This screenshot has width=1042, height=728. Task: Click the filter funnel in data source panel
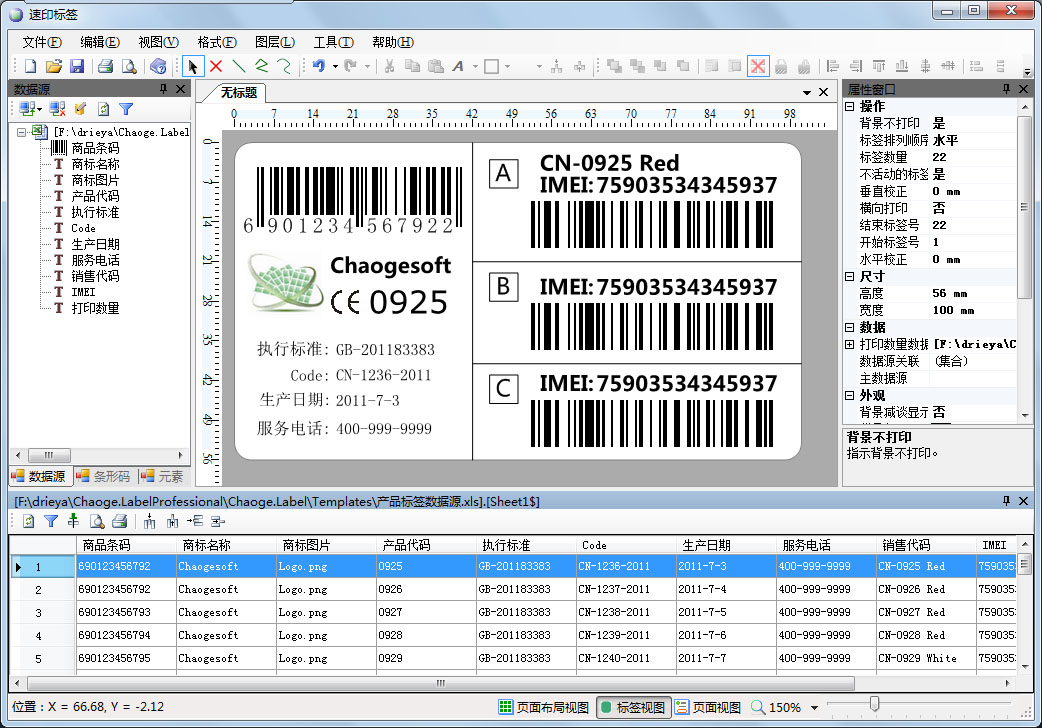pyautogui.click(x=126, y=109)
